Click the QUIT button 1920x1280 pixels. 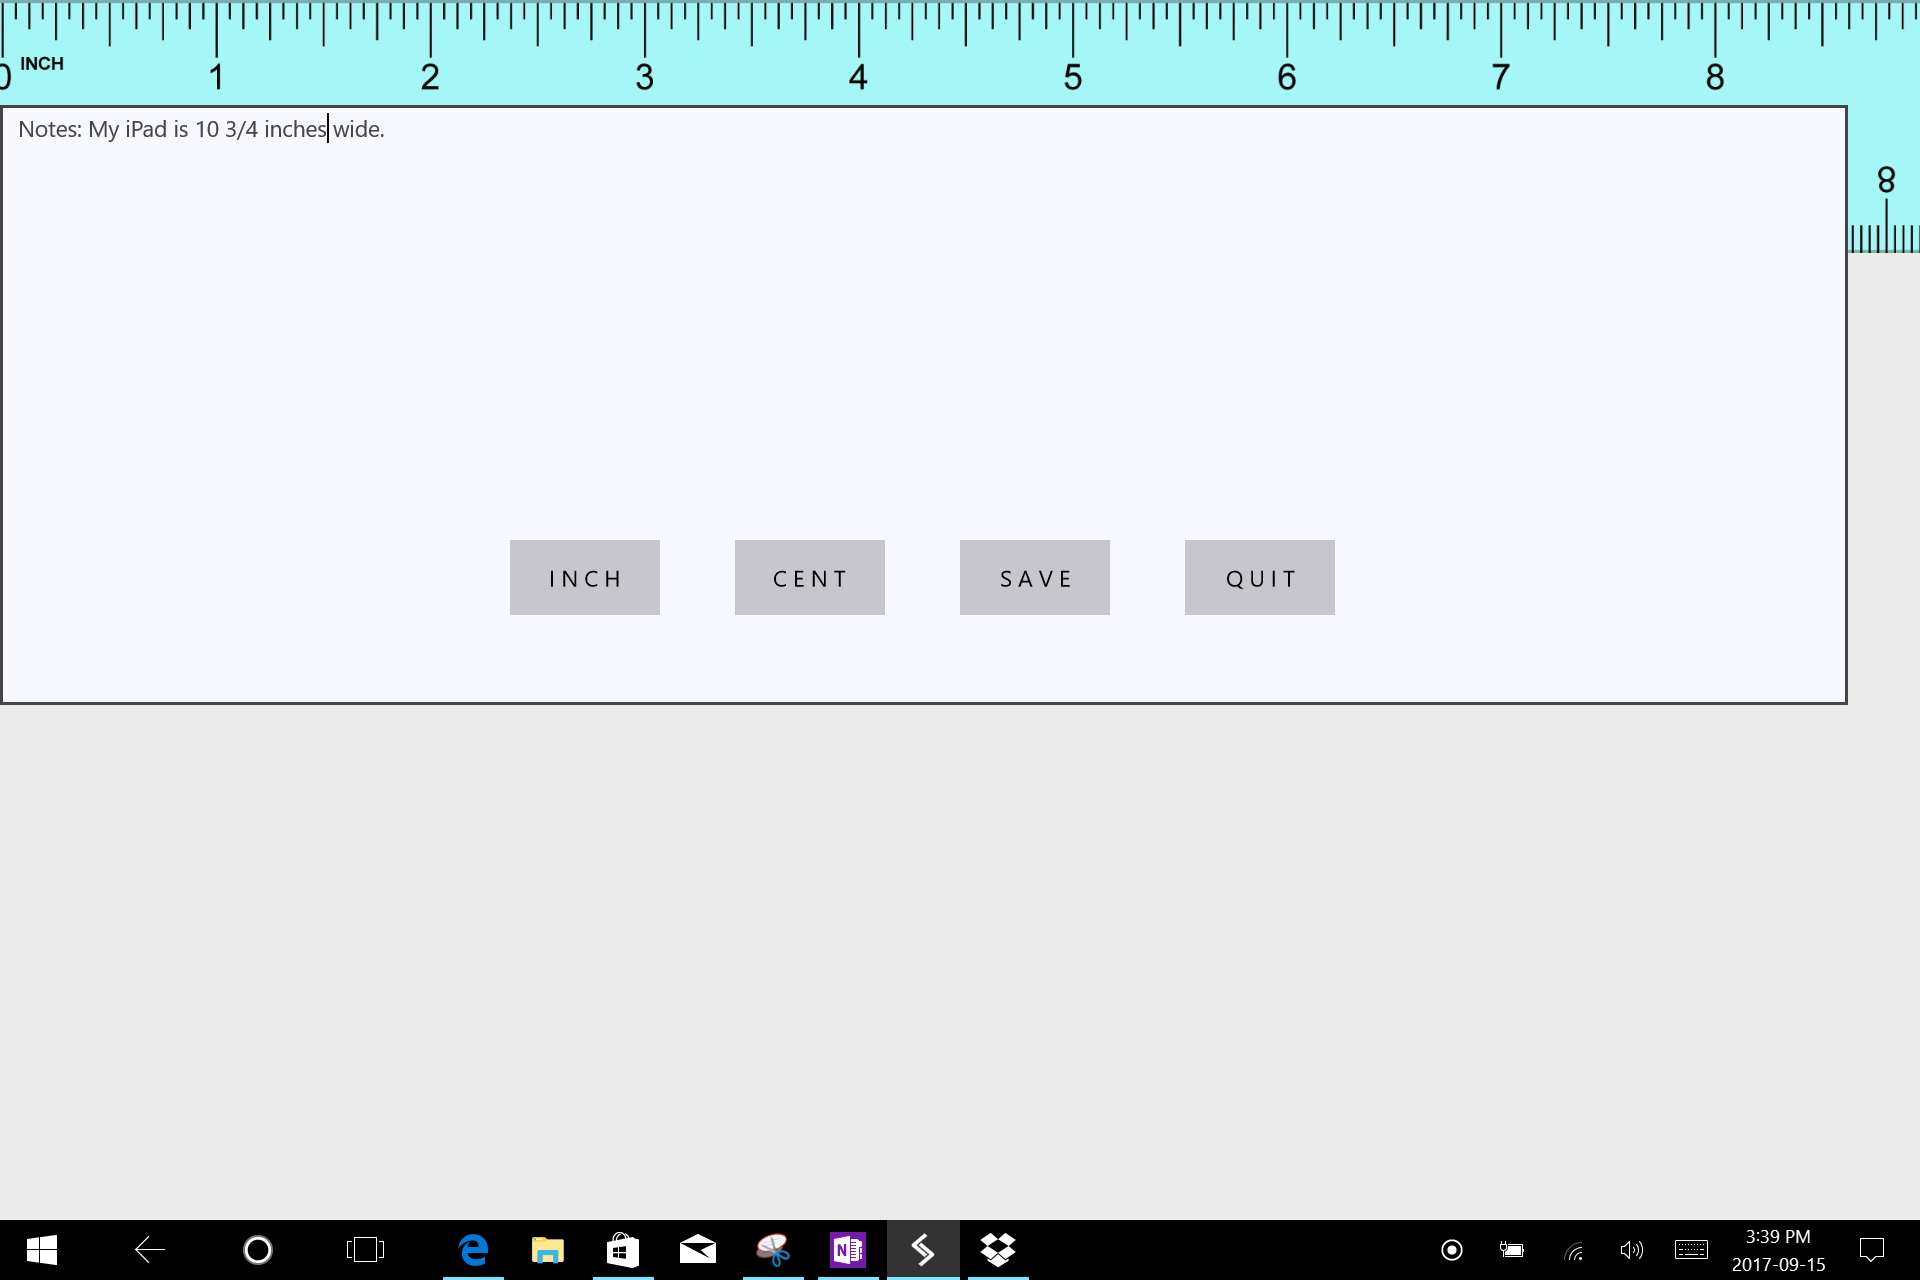pyautogui.click(x=1260, y=578)
